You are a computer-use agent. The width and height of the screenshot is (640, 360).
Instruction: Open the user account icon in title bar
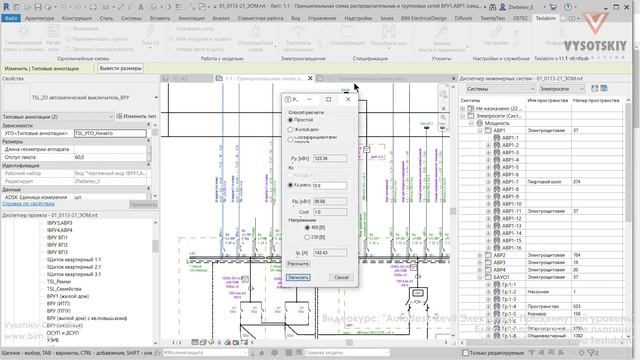(503, 7)
